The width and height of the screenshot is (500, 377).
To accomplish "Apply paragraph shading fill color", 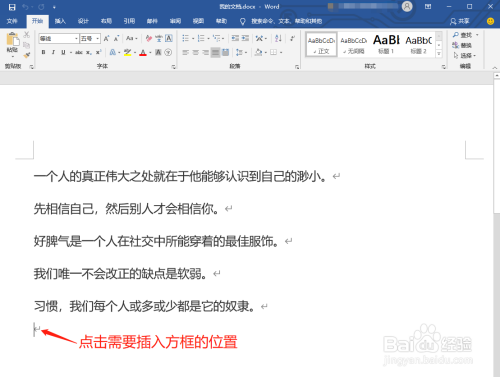I will click(258, 52).
